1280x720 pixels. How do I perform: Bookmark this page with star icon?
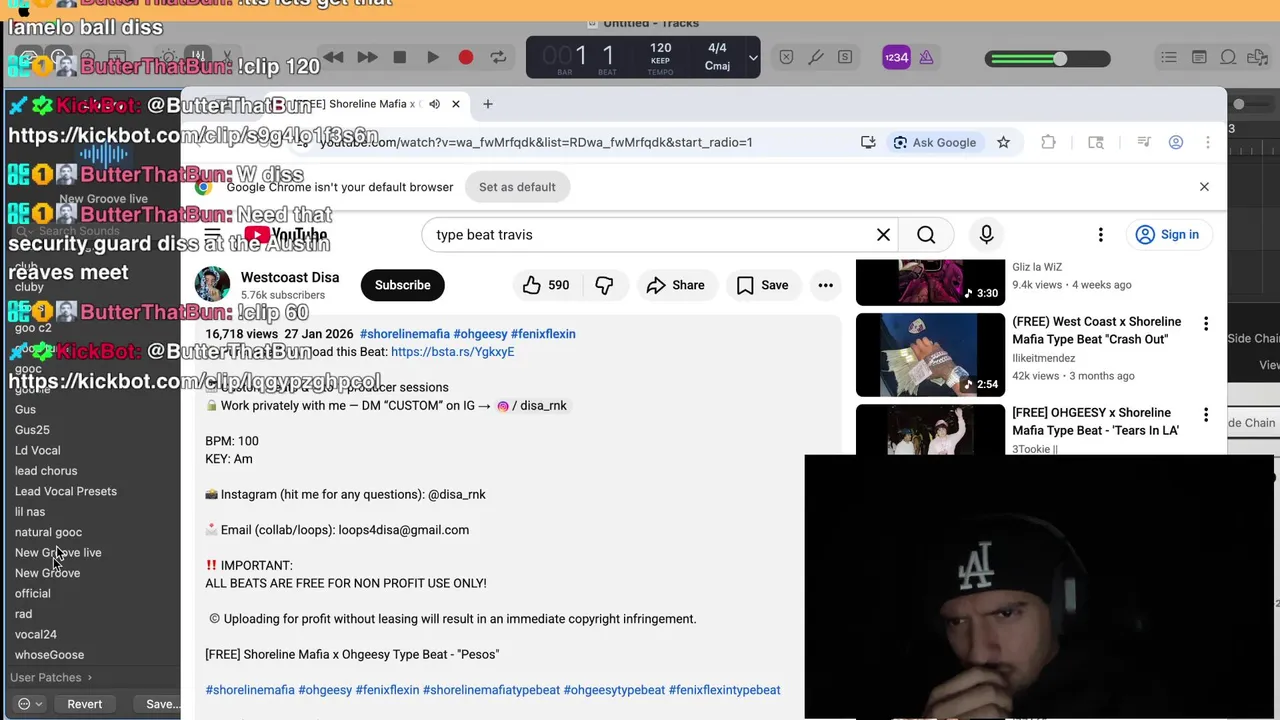[1003, 142]
